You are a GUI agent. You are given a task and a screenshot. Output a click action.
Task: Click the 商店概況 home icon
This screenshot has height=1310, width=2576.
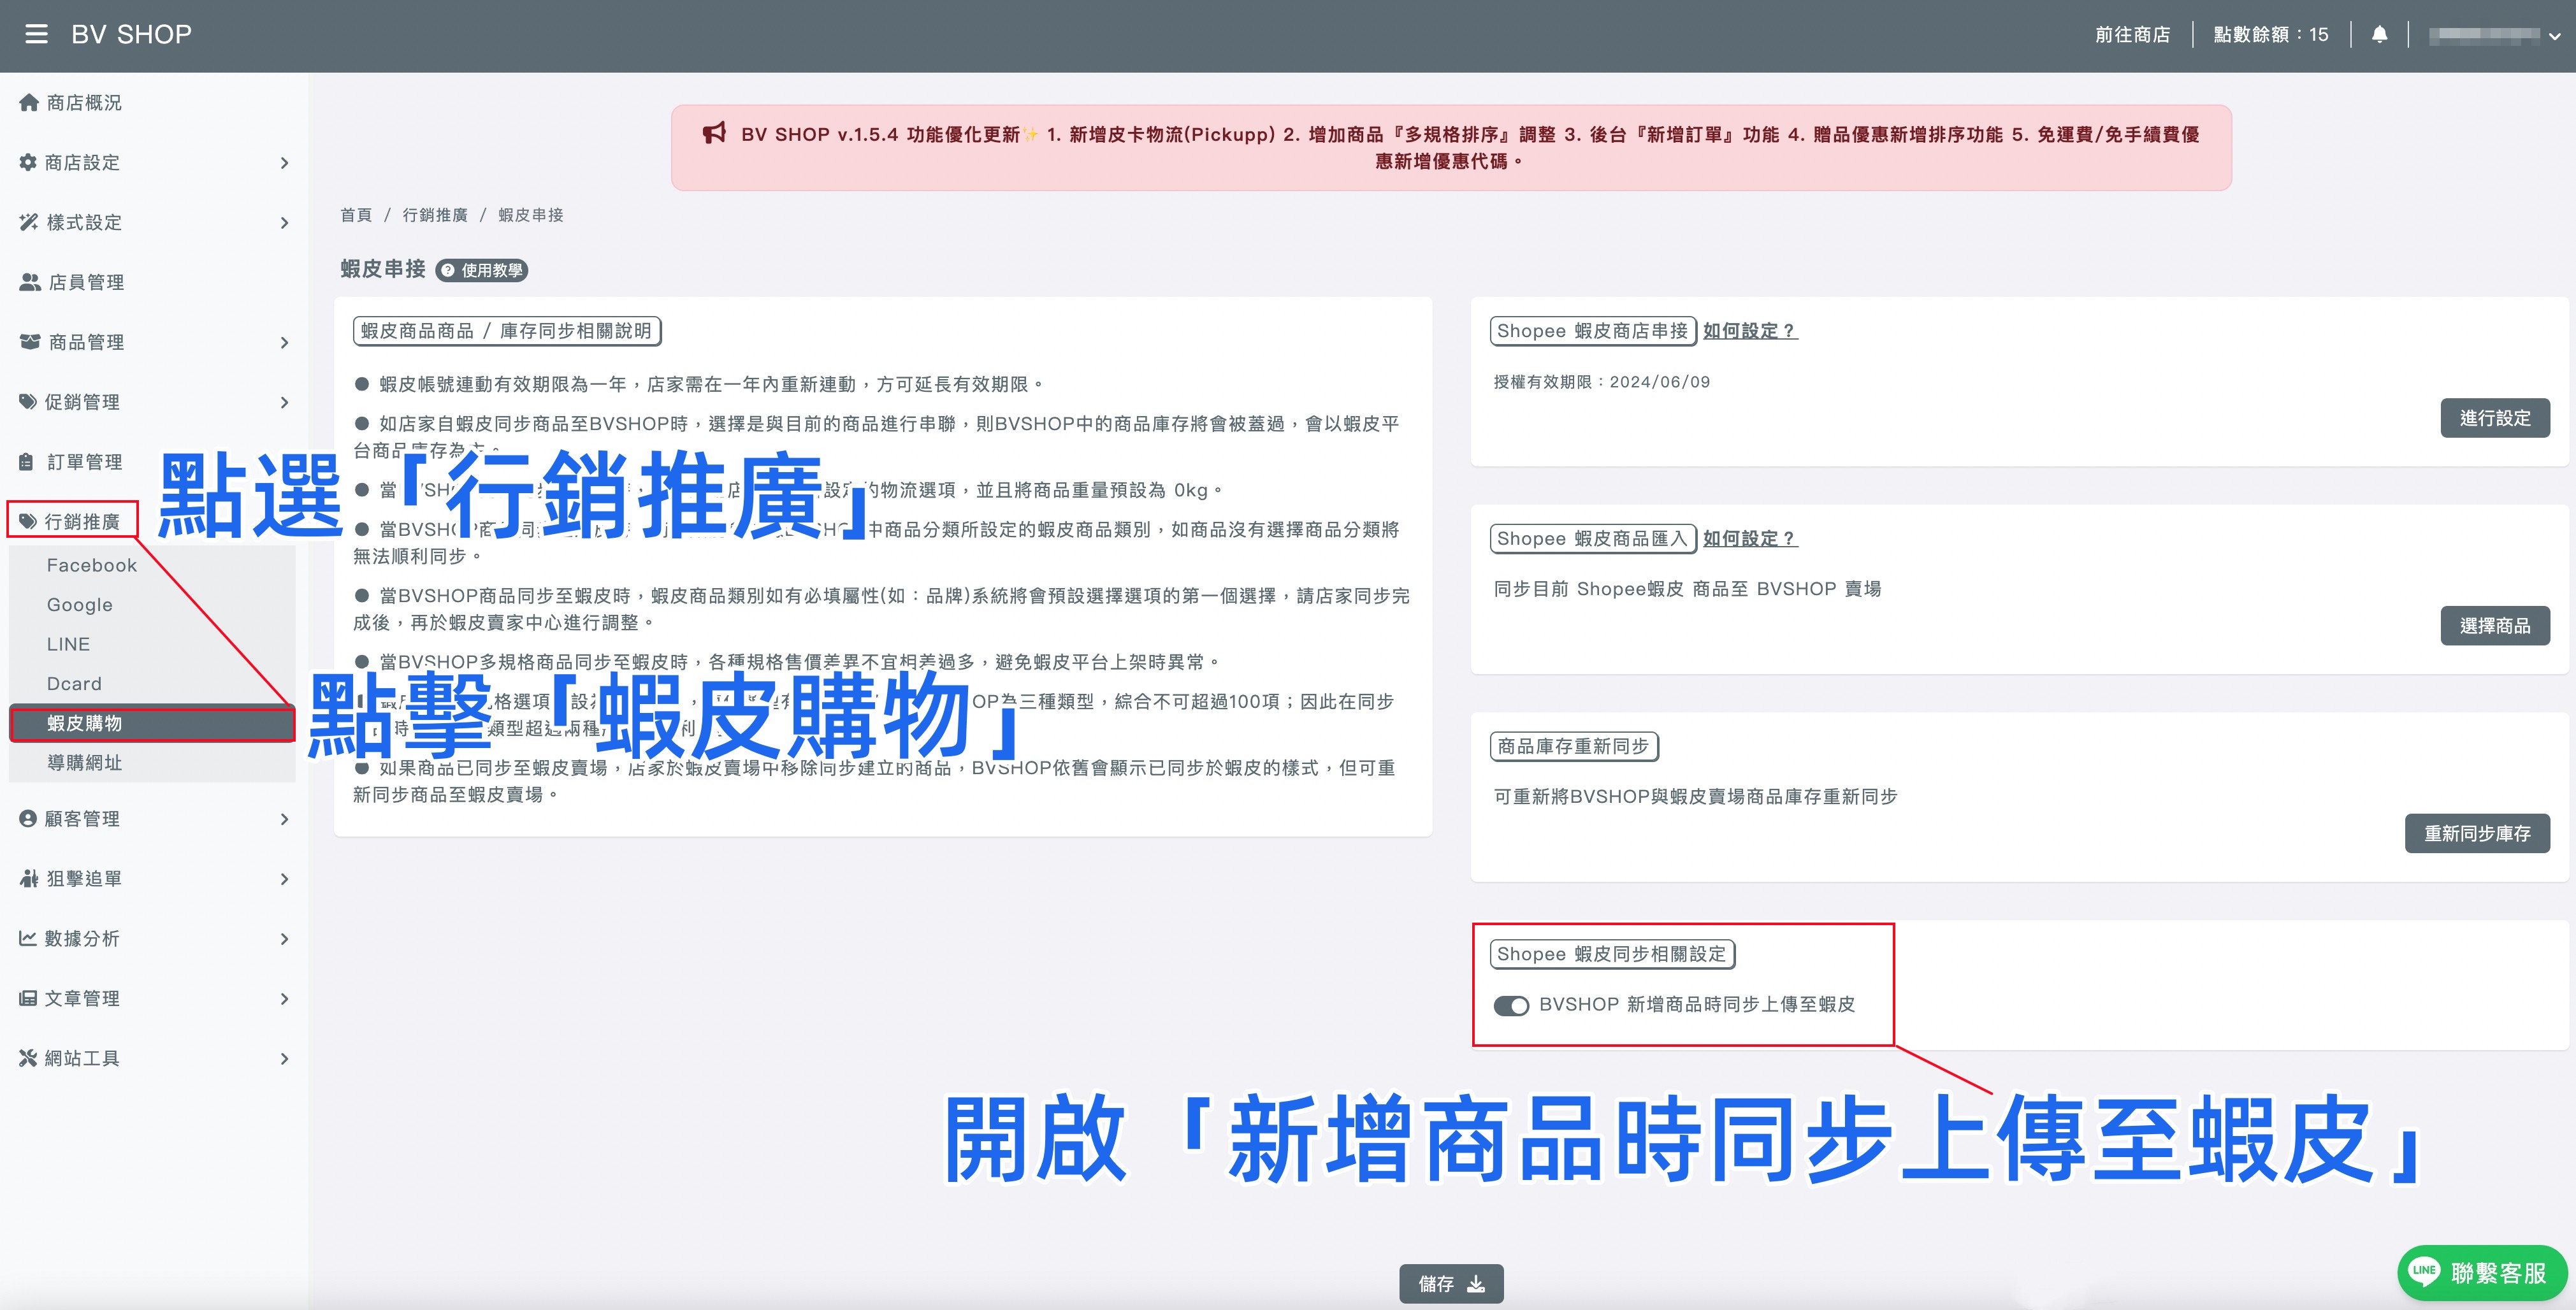pyautogui.click(x=29, y=102)
